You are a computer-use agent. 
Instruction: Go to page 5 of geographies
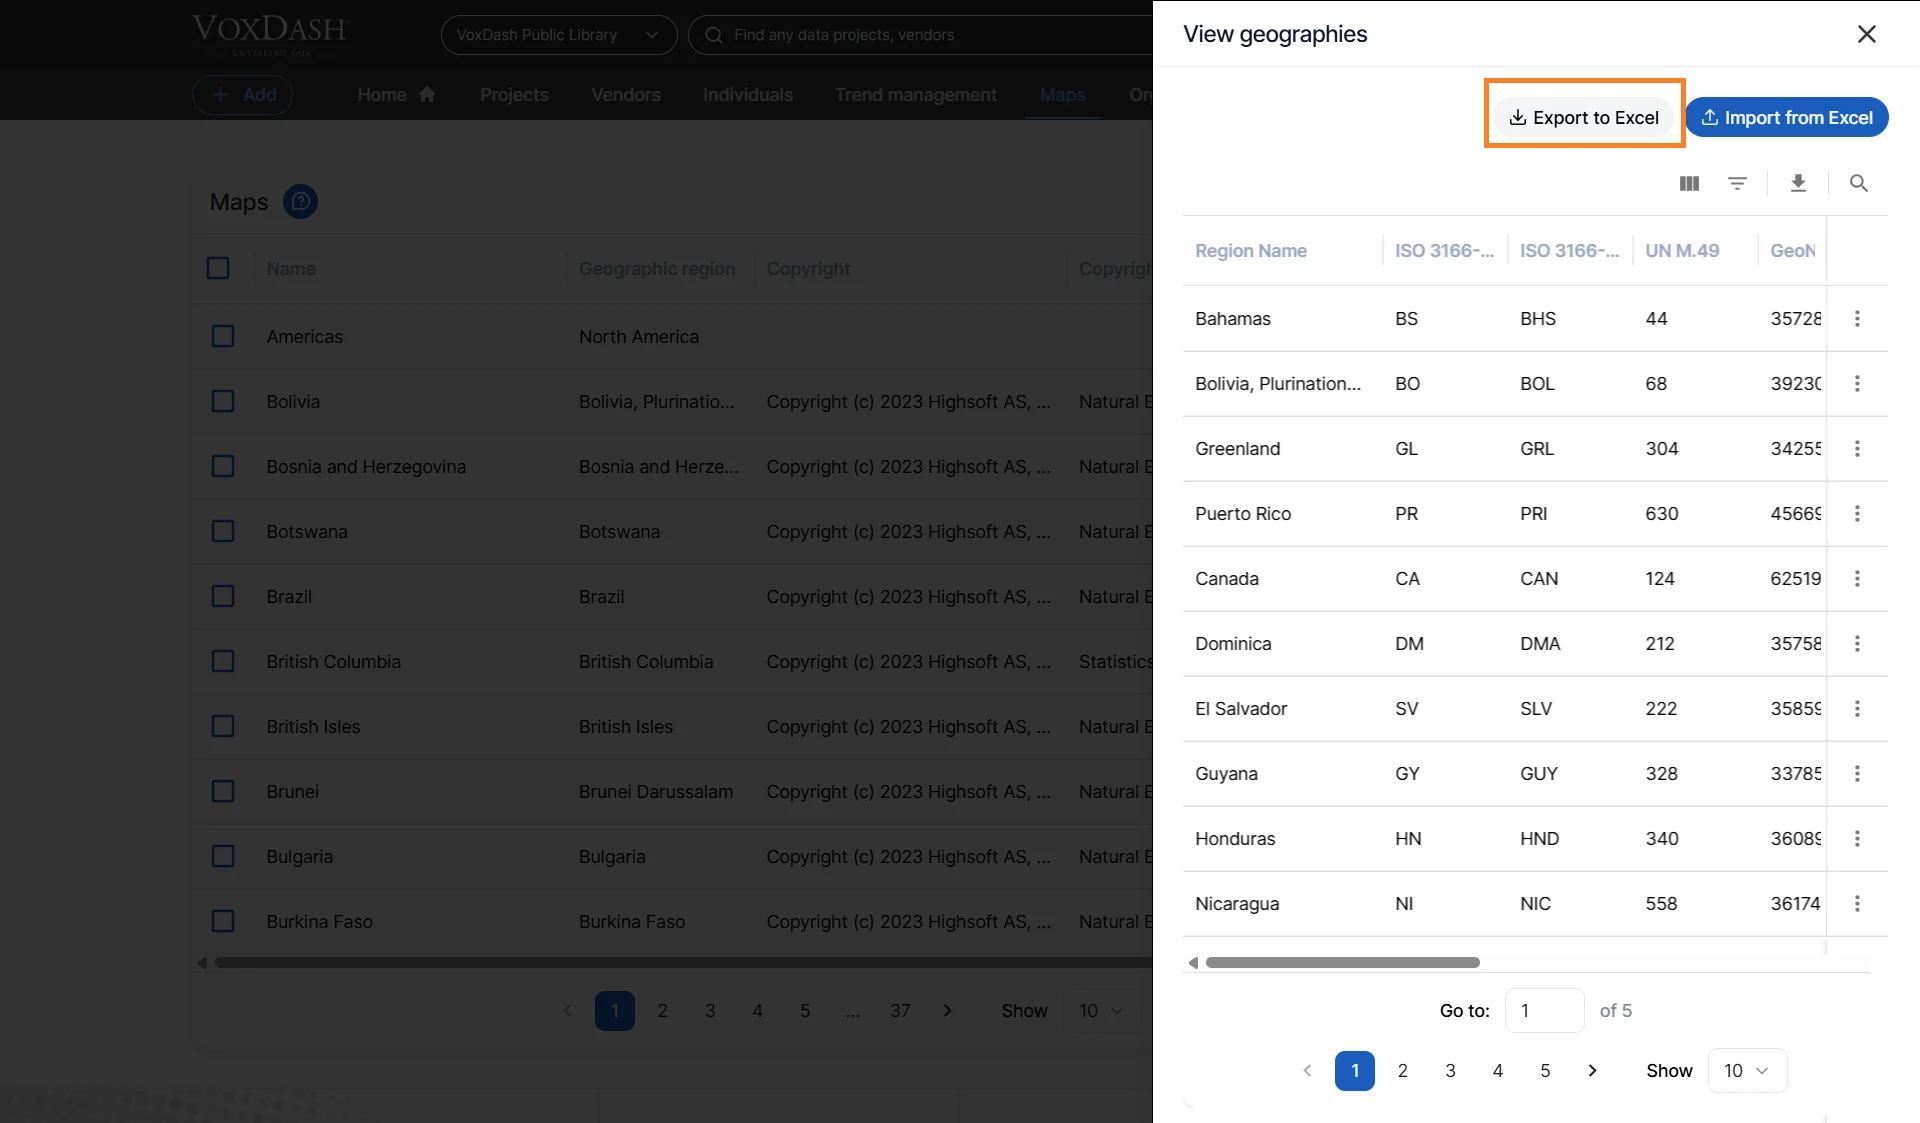point(1545,1071)
